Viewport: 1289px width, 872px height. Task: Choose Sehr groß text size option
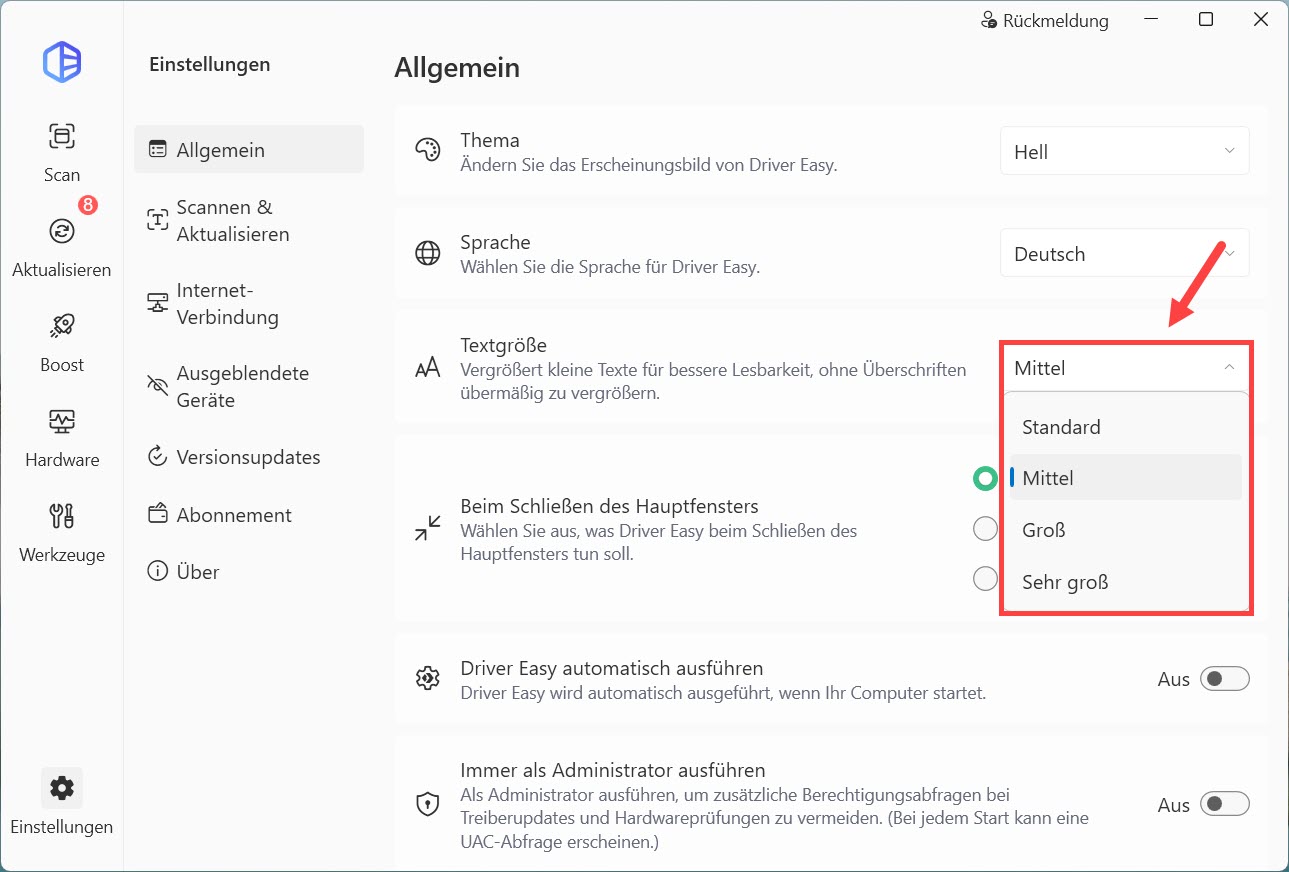[x=1126, y=582]
